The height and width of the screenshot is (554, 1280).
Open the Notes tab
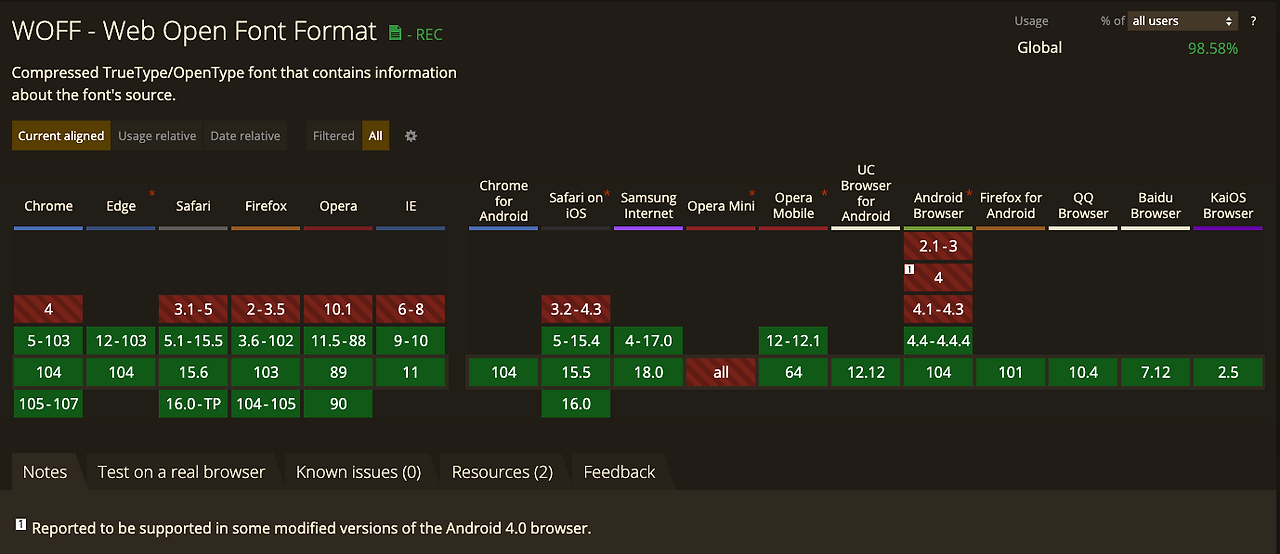[45, 472]
